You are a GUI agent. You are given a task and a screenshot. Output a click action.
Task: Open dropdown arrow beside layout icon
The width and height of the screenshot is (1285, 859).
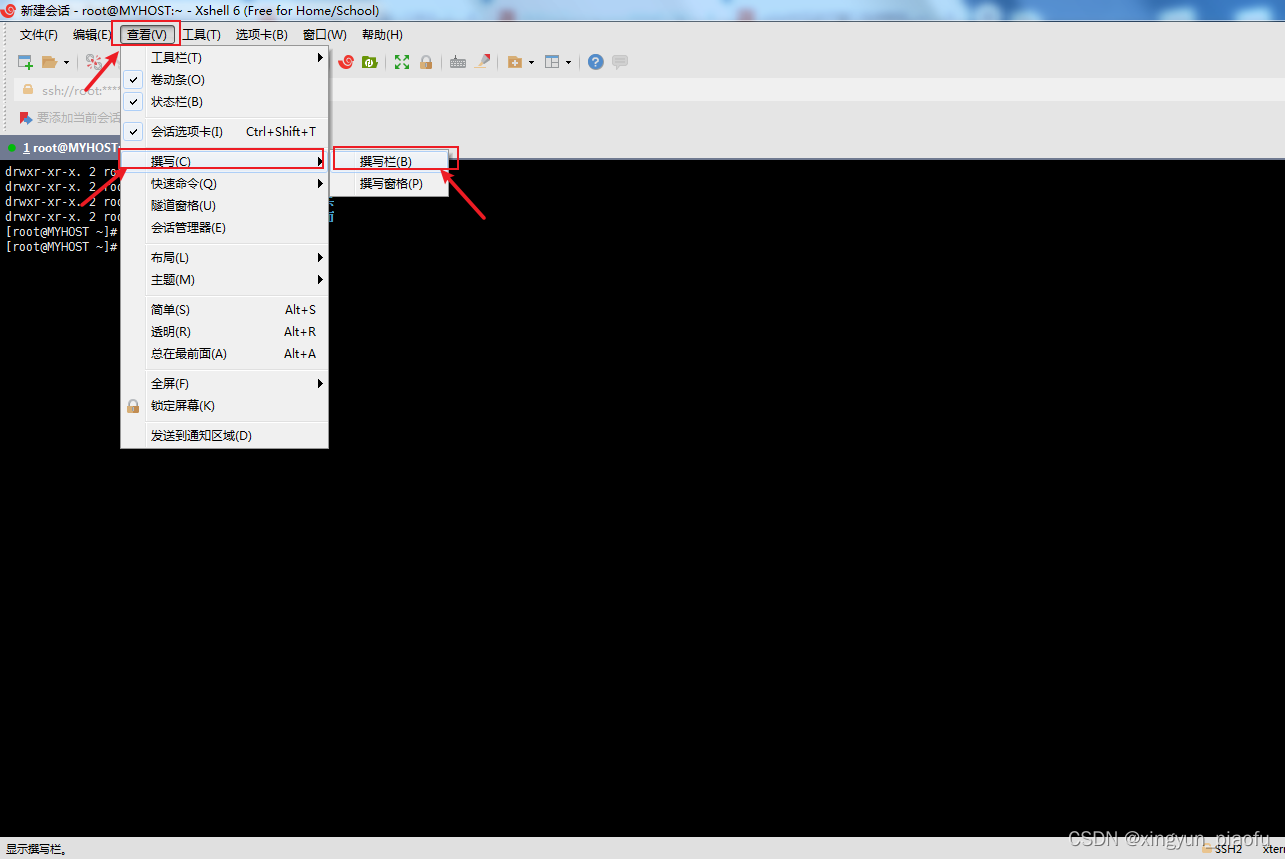pos(568,62)
